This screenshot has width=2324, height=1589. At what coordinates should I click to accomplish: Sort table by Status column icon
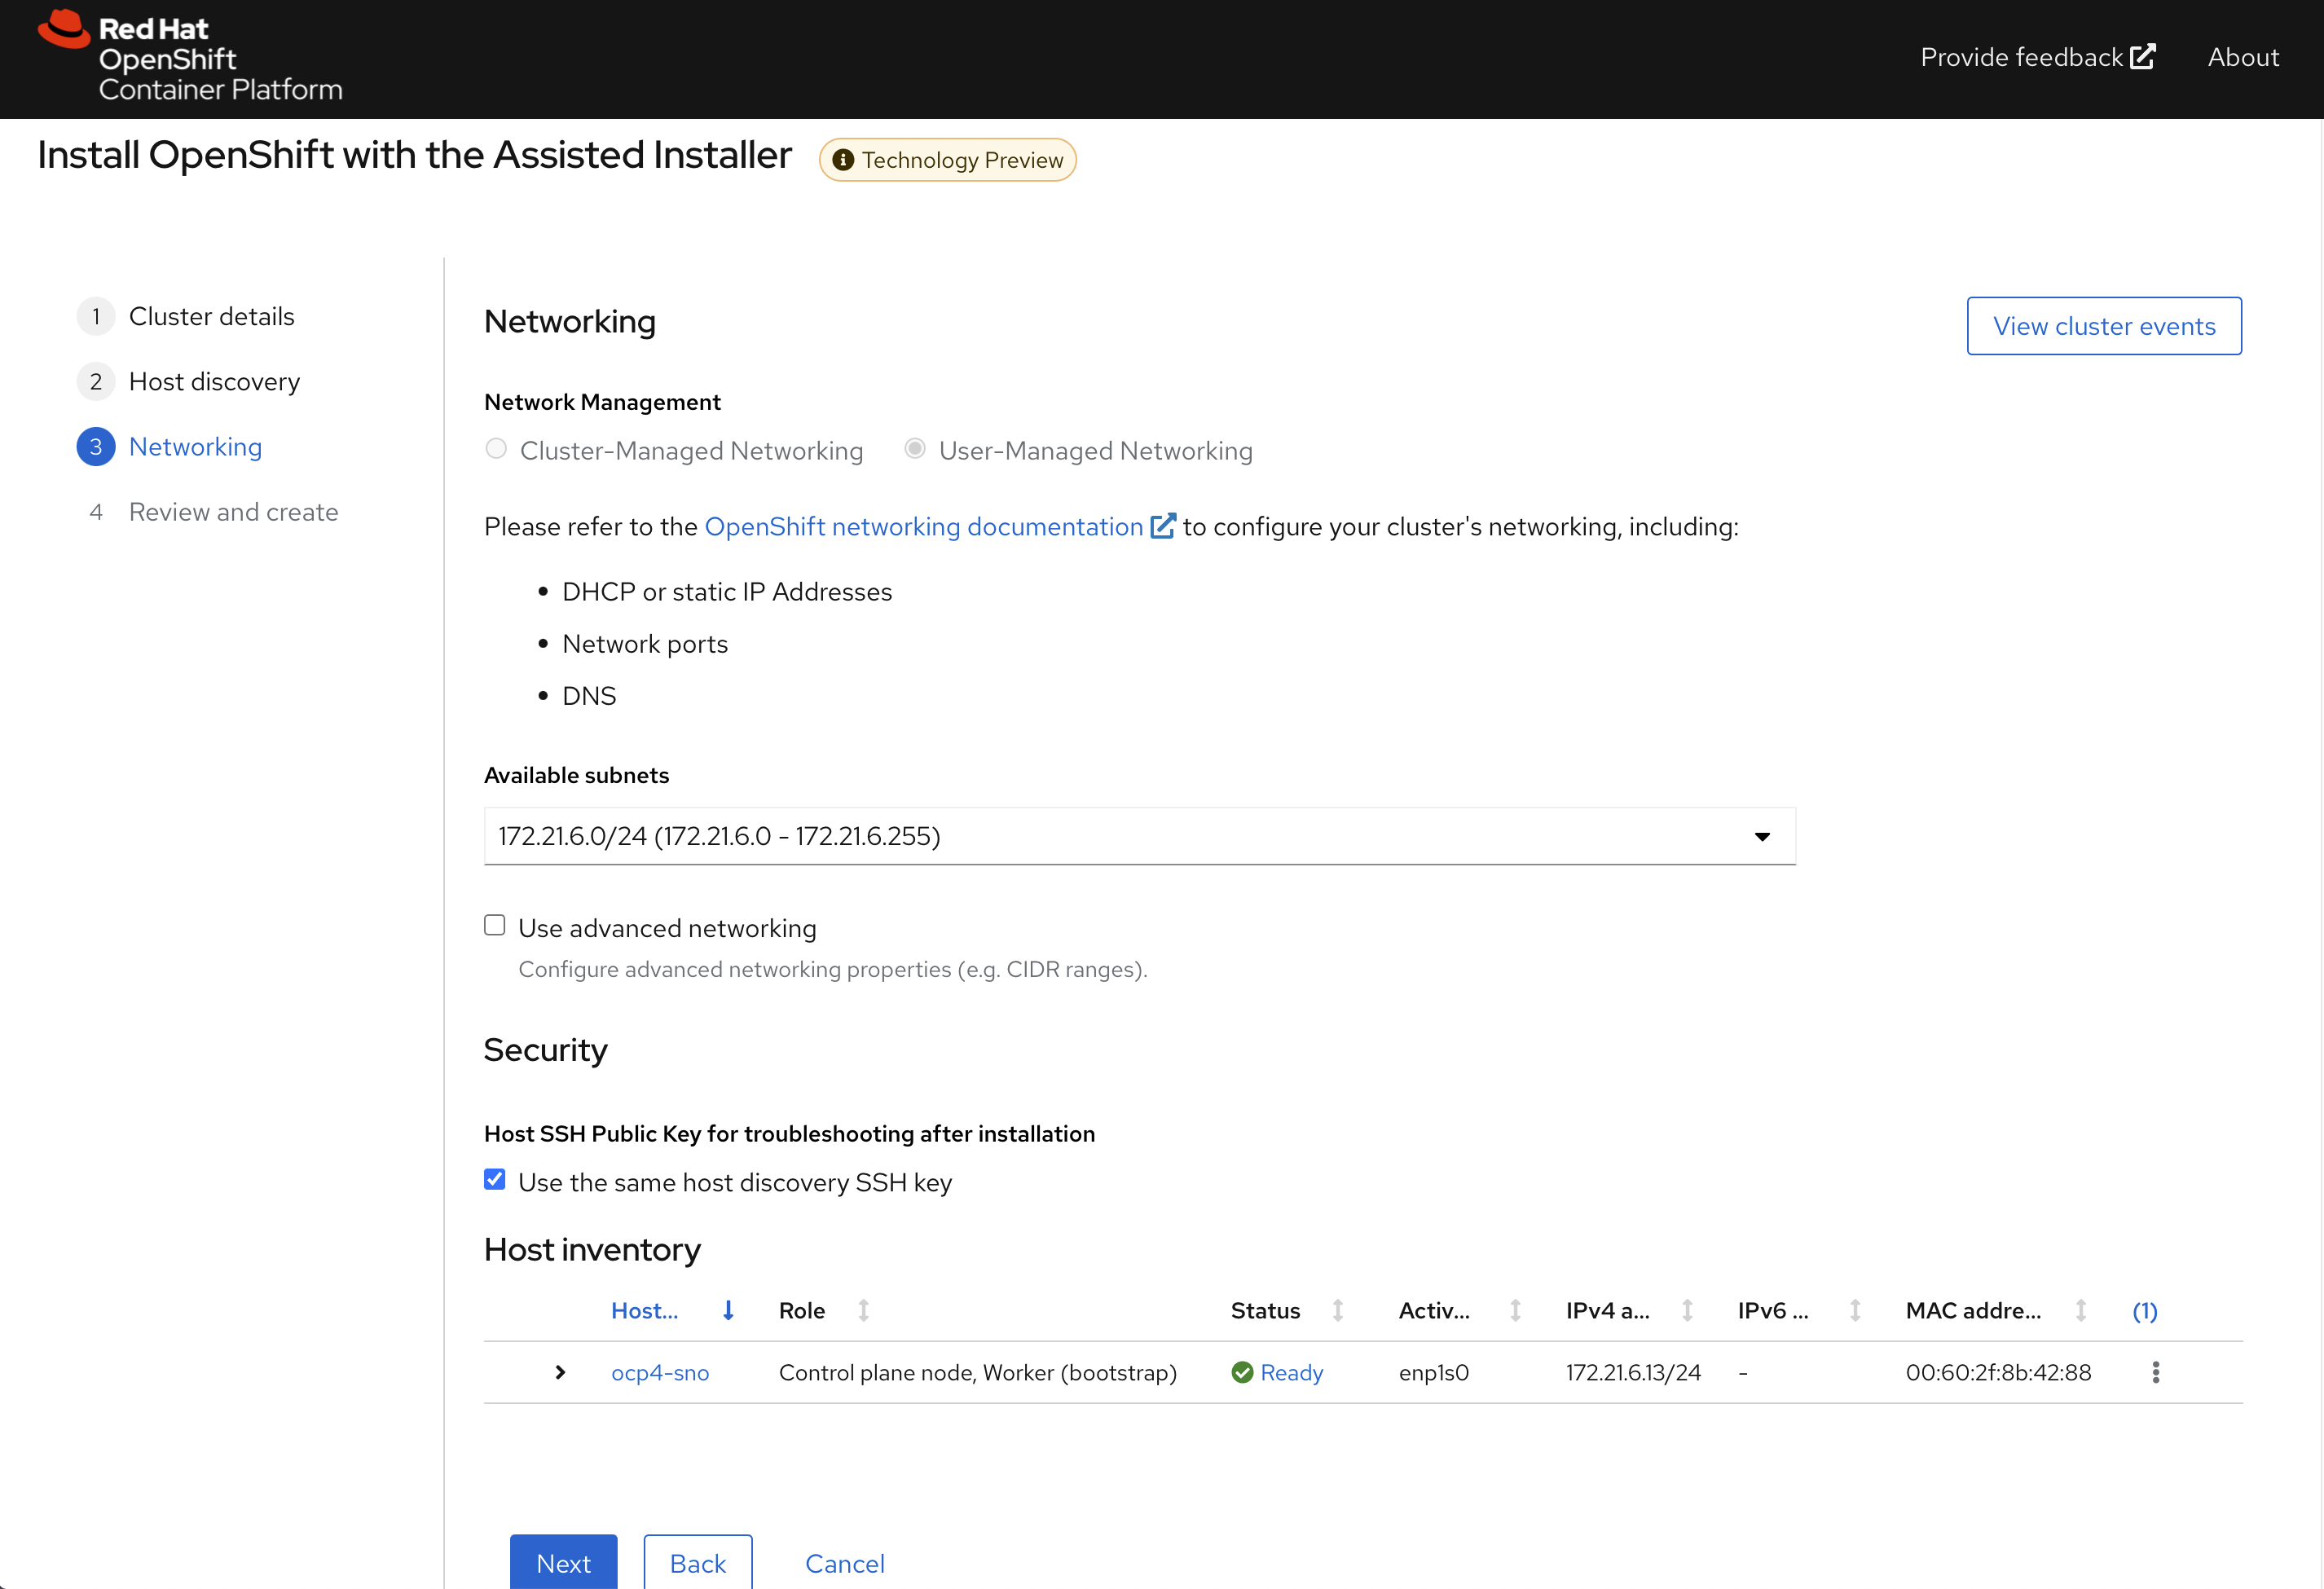[x=1337, y=1310]
